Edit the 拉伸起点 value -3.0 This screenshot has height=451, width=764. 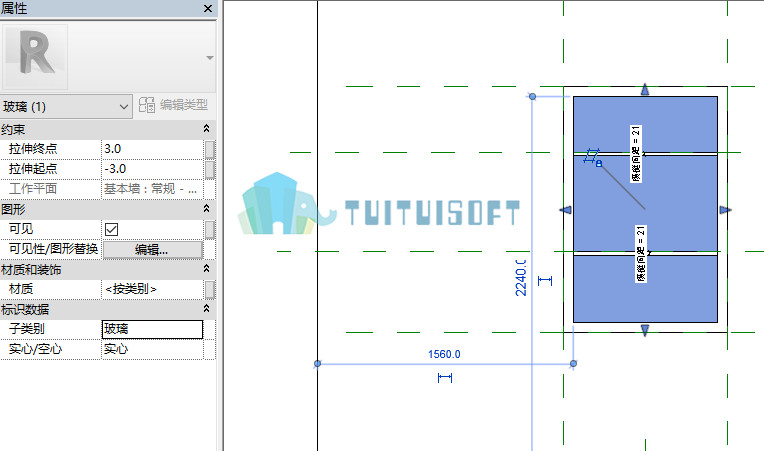click(152, 169)
